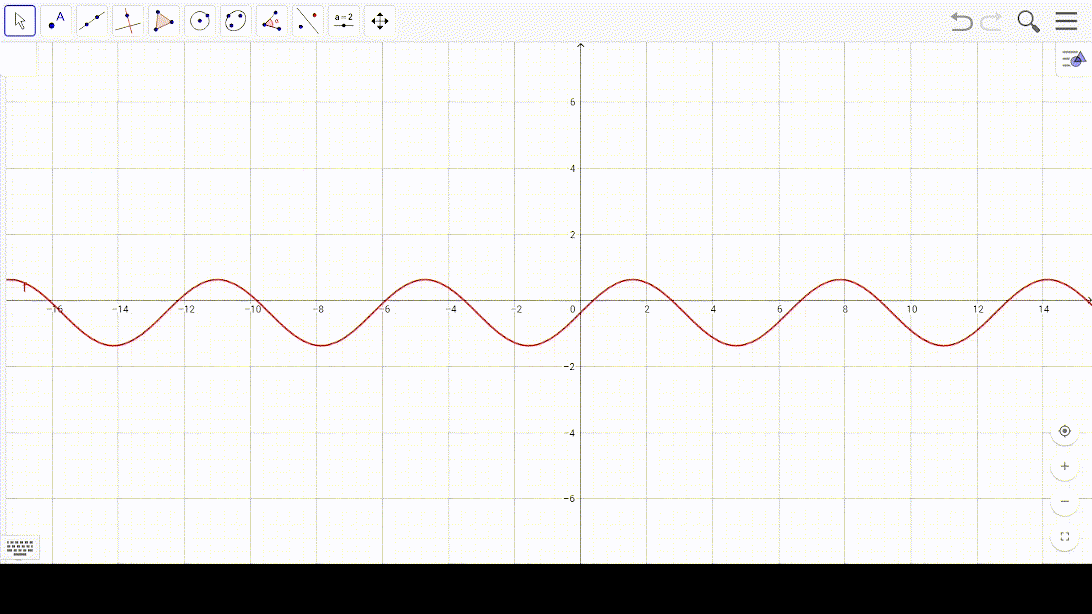The width and height of the screenshot is (1092, 614).
Task: Toggle the style bar panel
Action: point(1073,60)
